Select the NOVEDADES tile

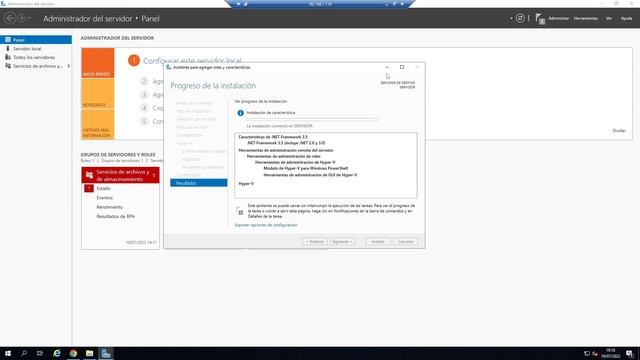coord(98,93)
